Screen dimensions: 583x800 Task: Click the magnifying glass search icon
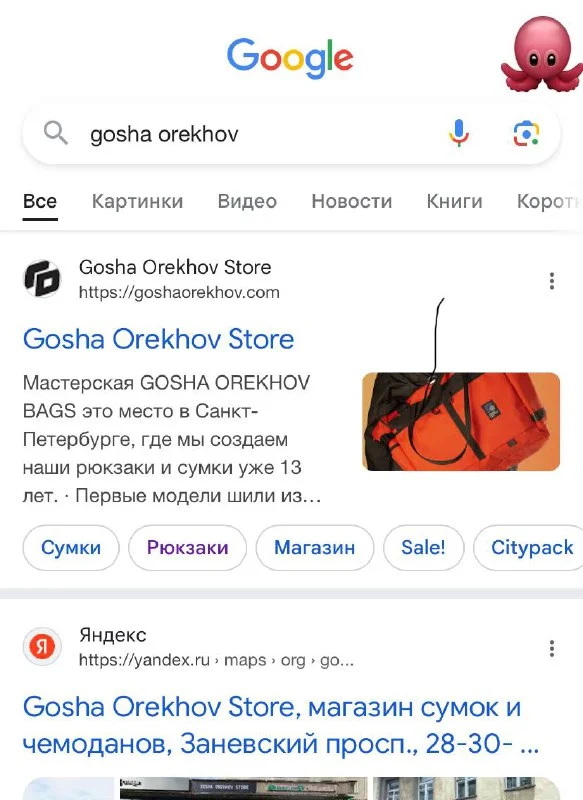pyautogui.click(x=56, y=134)
